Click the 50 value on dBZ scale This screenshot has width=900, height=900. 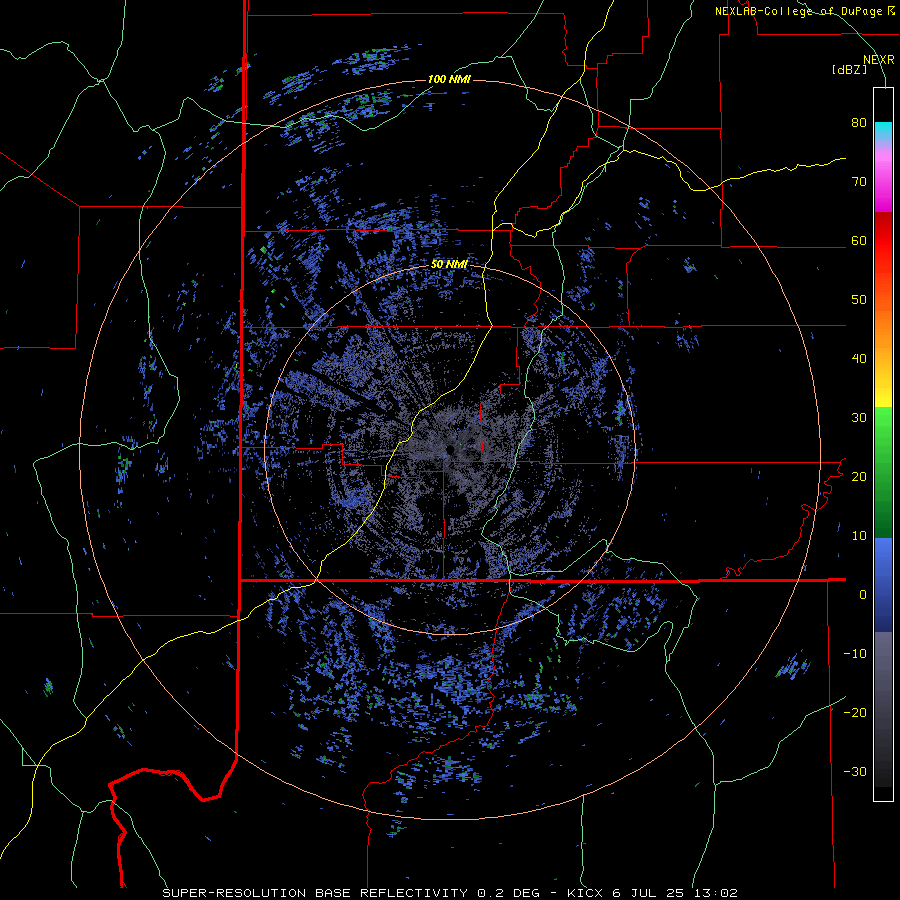(x=859, y=300)
